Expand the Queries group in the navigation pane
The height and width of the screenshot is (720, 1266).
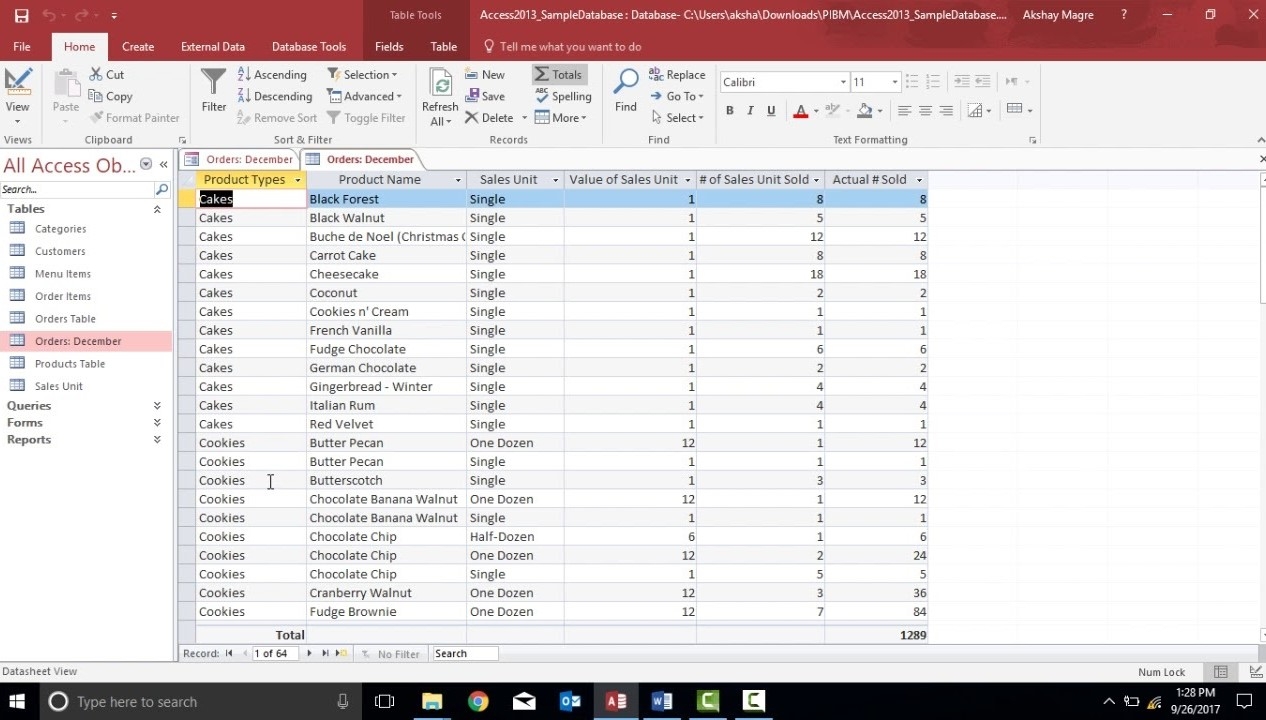[x=157, y=406]
